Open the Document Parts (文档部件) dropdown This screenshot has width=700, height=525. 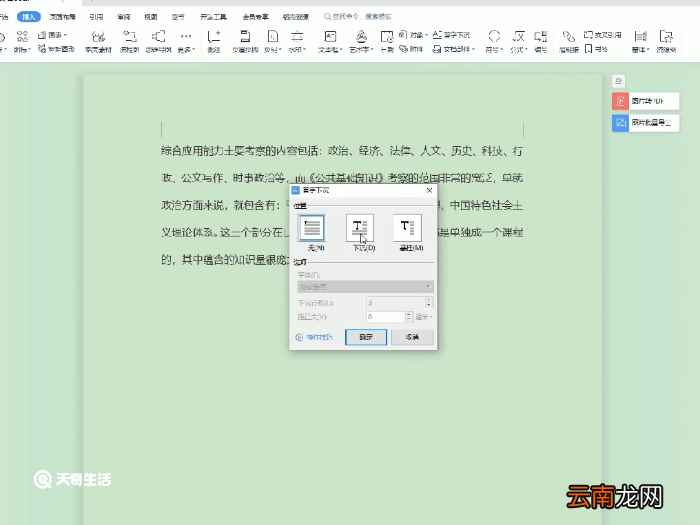pos(454,49)
